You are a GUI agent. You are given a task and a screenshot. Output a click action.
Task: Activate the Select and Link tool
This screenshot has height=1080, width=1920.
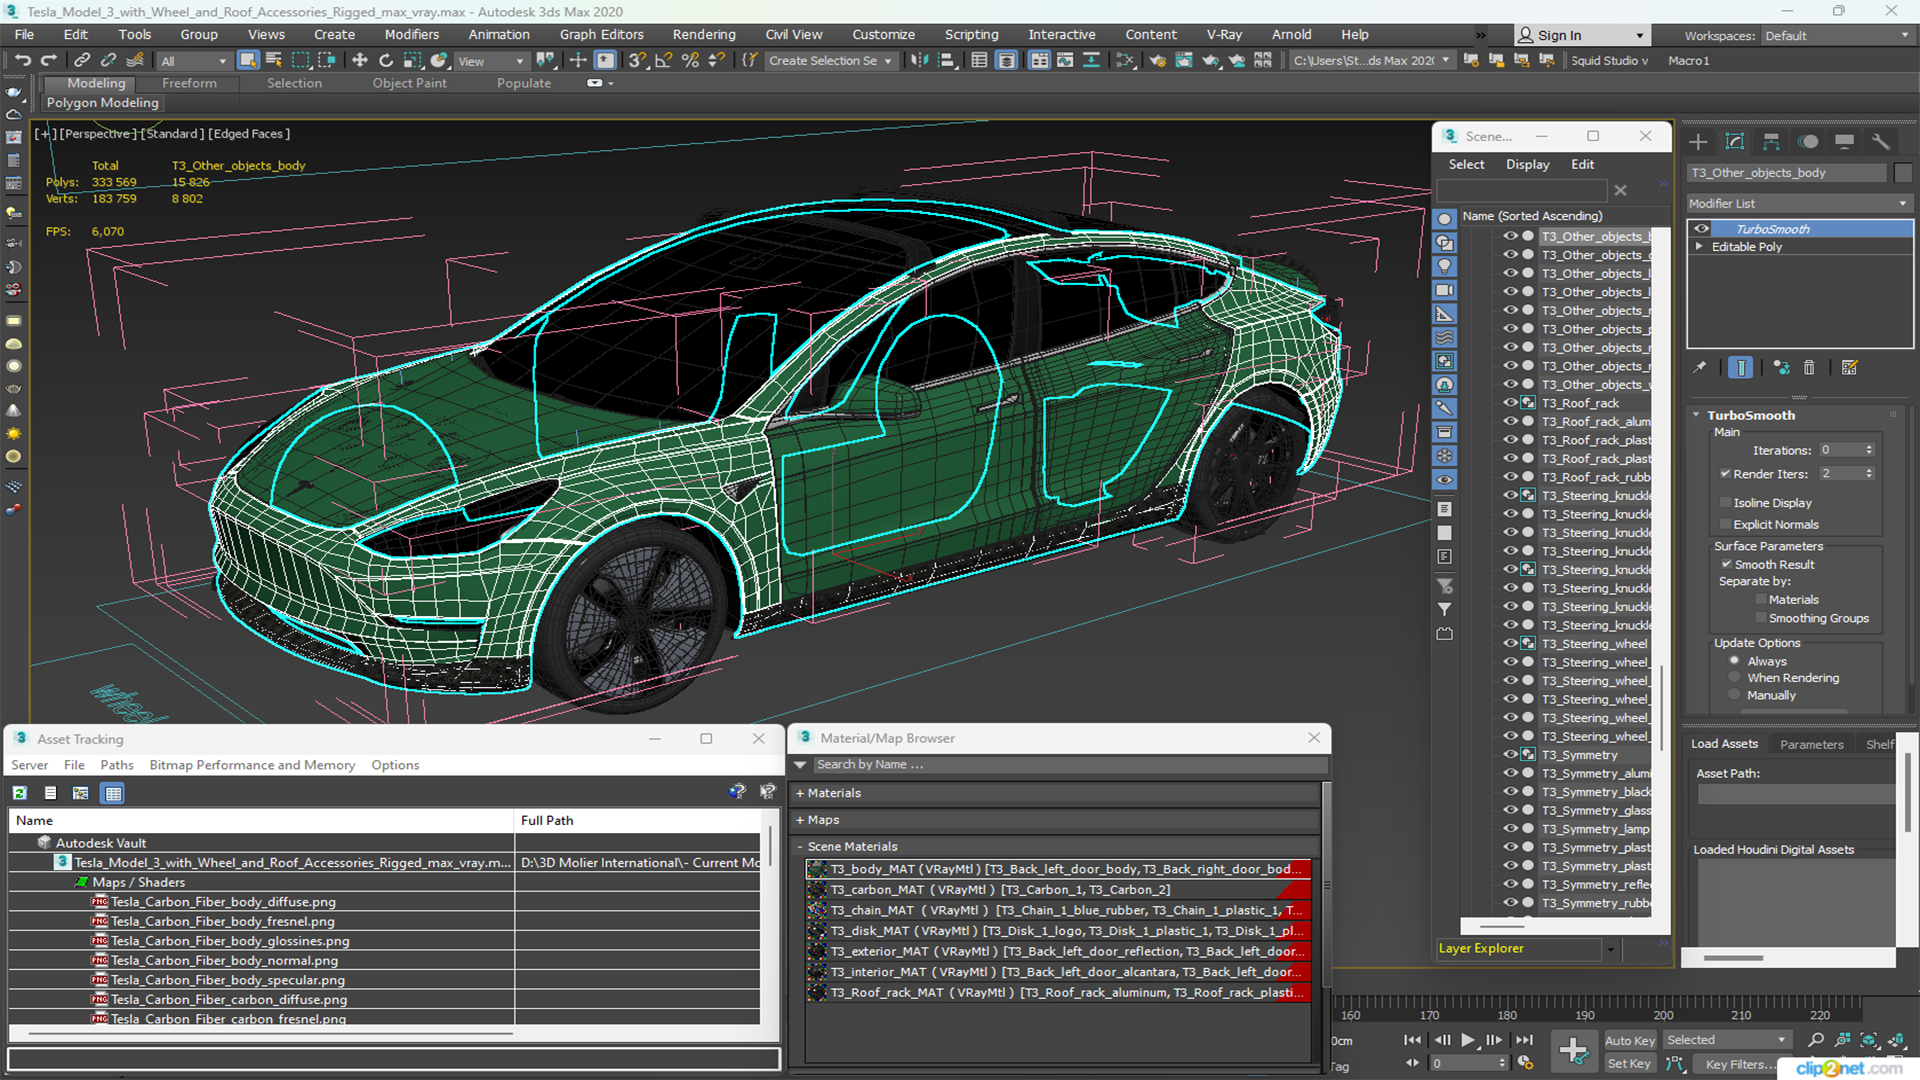pos(82,61)
